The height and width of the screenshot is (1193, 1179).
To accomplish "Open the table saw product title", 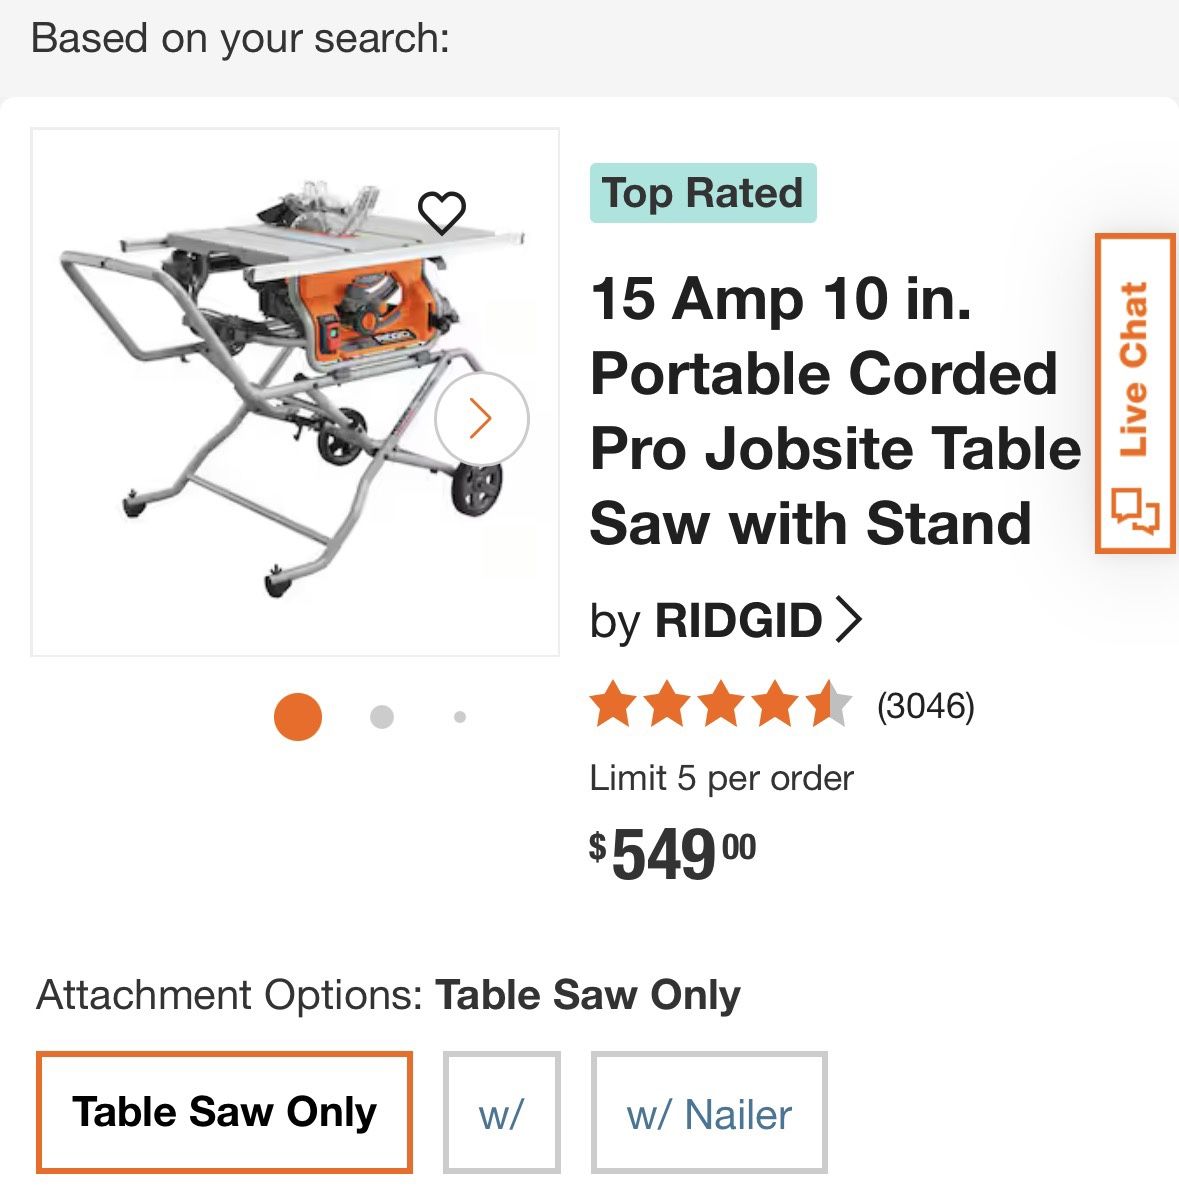I will tap(834, 411).
